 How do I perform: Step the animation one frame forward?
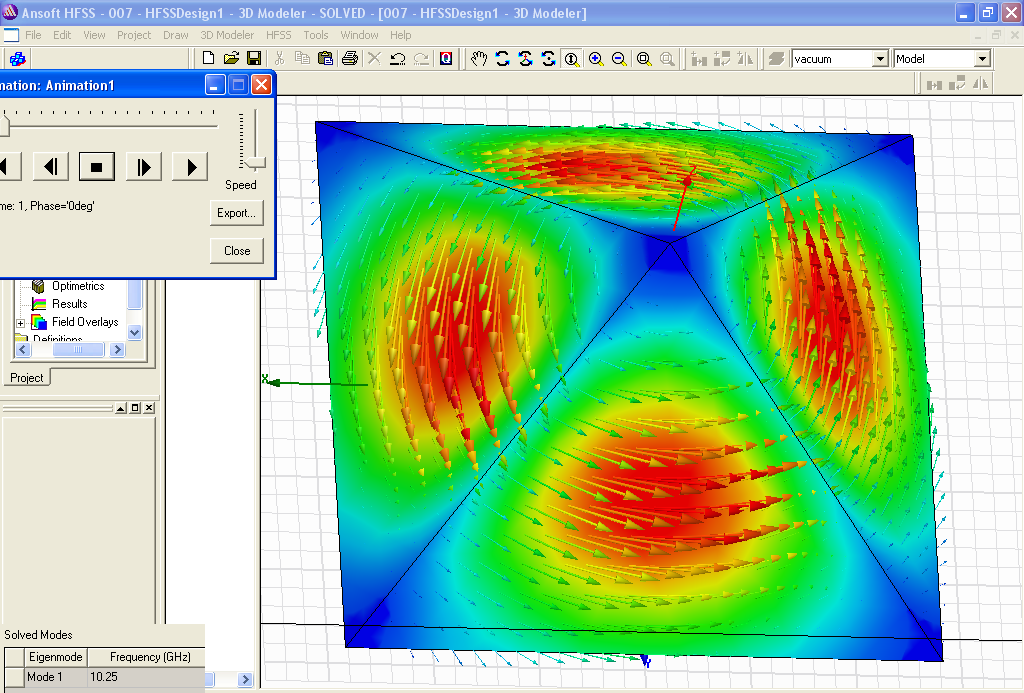pyautogui.click(x=143, y=167)
